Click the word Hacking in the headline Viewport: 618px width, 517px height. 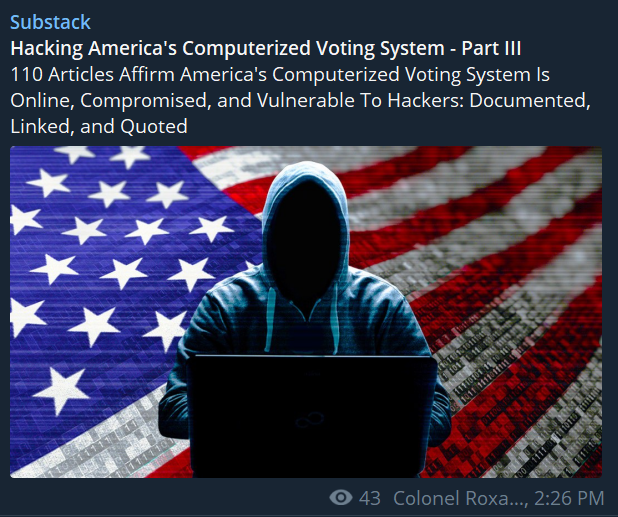(x=47, y=48)
